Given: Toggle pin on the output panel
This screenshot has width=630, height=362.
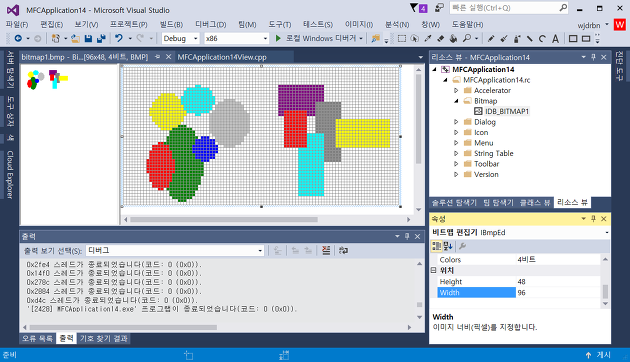Looking at the screenshot, I should [407, 236].
